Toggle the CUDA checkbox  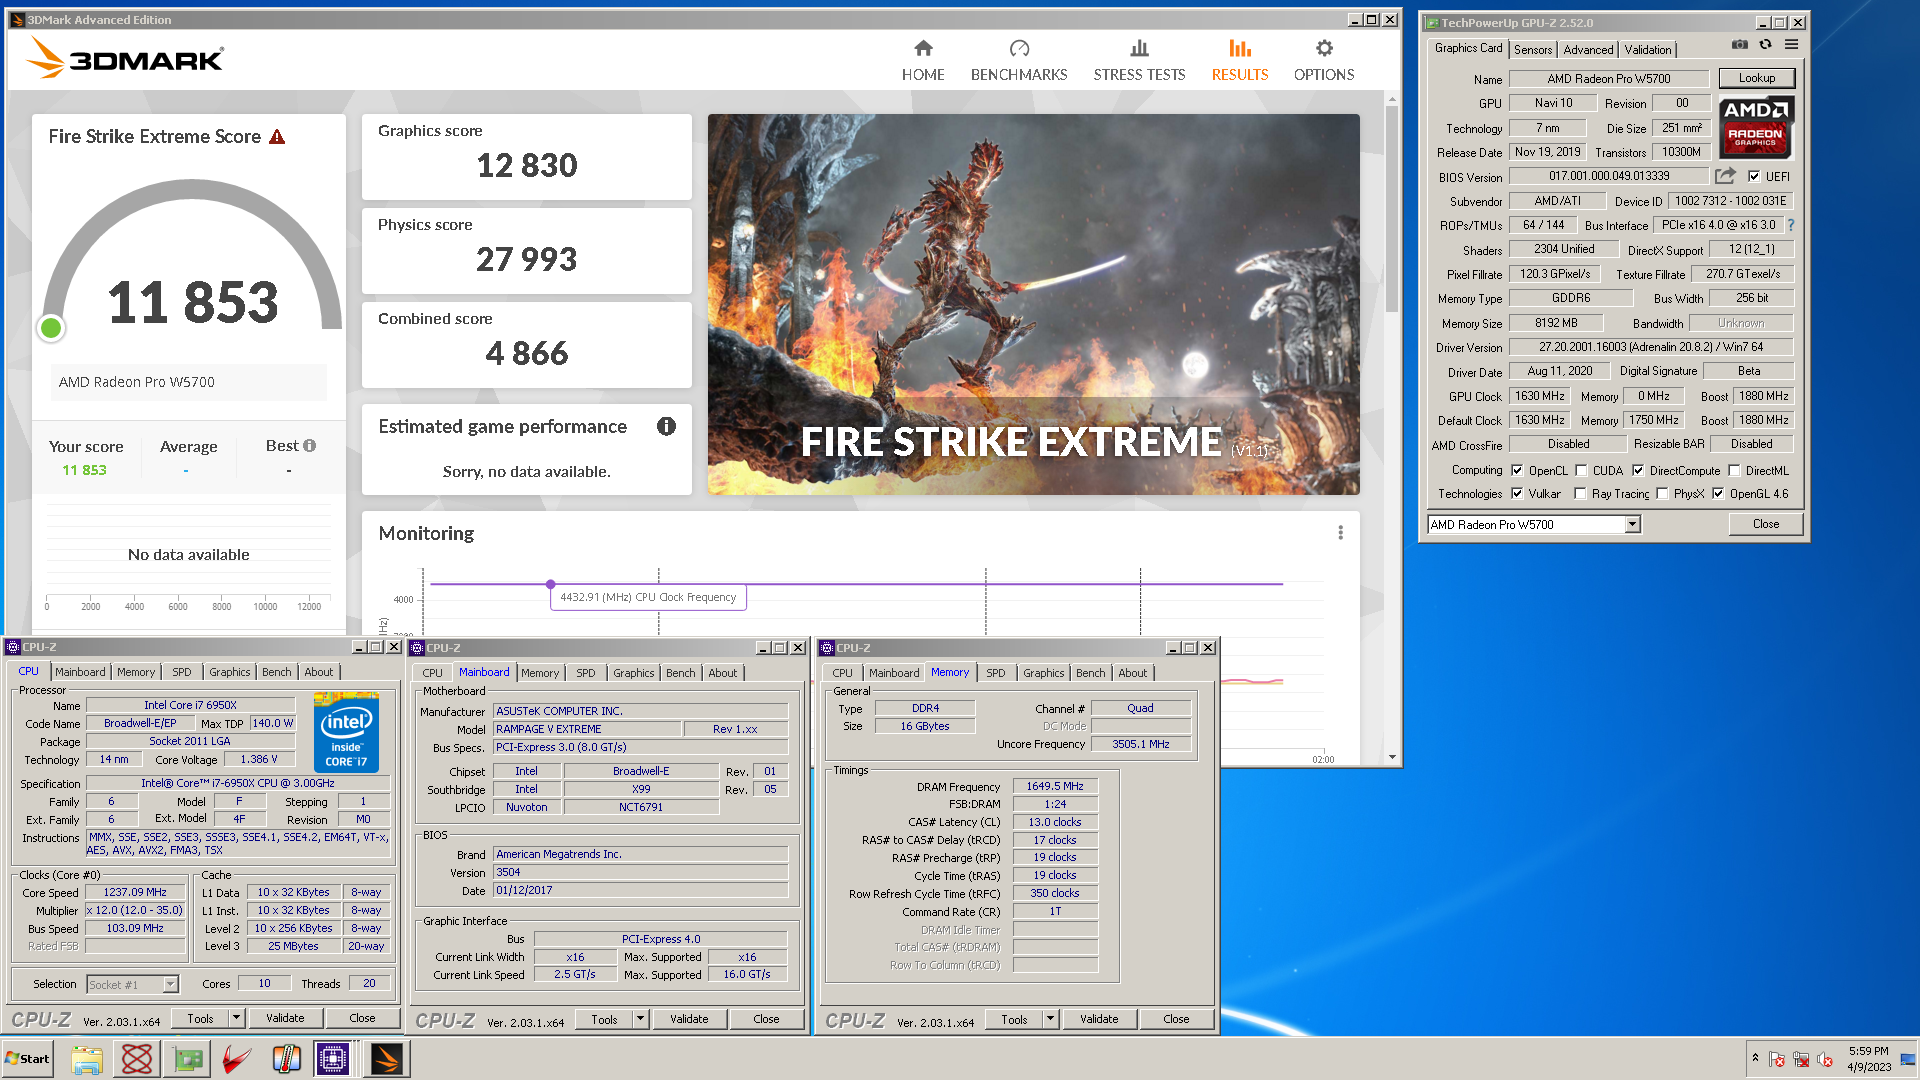coord(1581,470)
